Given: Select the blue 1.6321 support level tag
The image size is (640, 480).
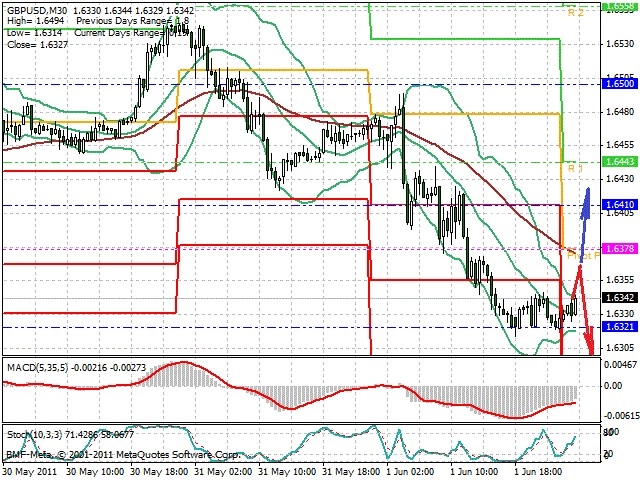Looking at the screenshot, I should click(620, 327).
